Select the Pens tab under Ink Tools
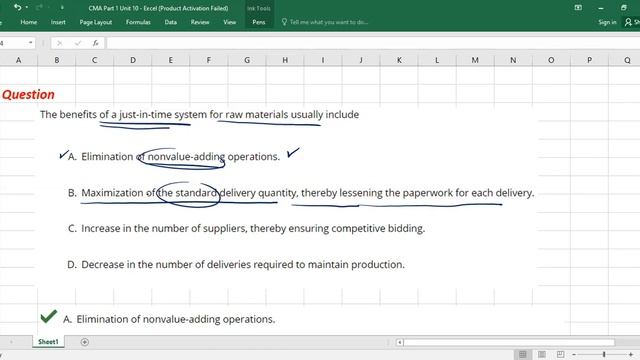Image resolution: width=640 pixels, height=360 pixels. click(x=259, y=22)
